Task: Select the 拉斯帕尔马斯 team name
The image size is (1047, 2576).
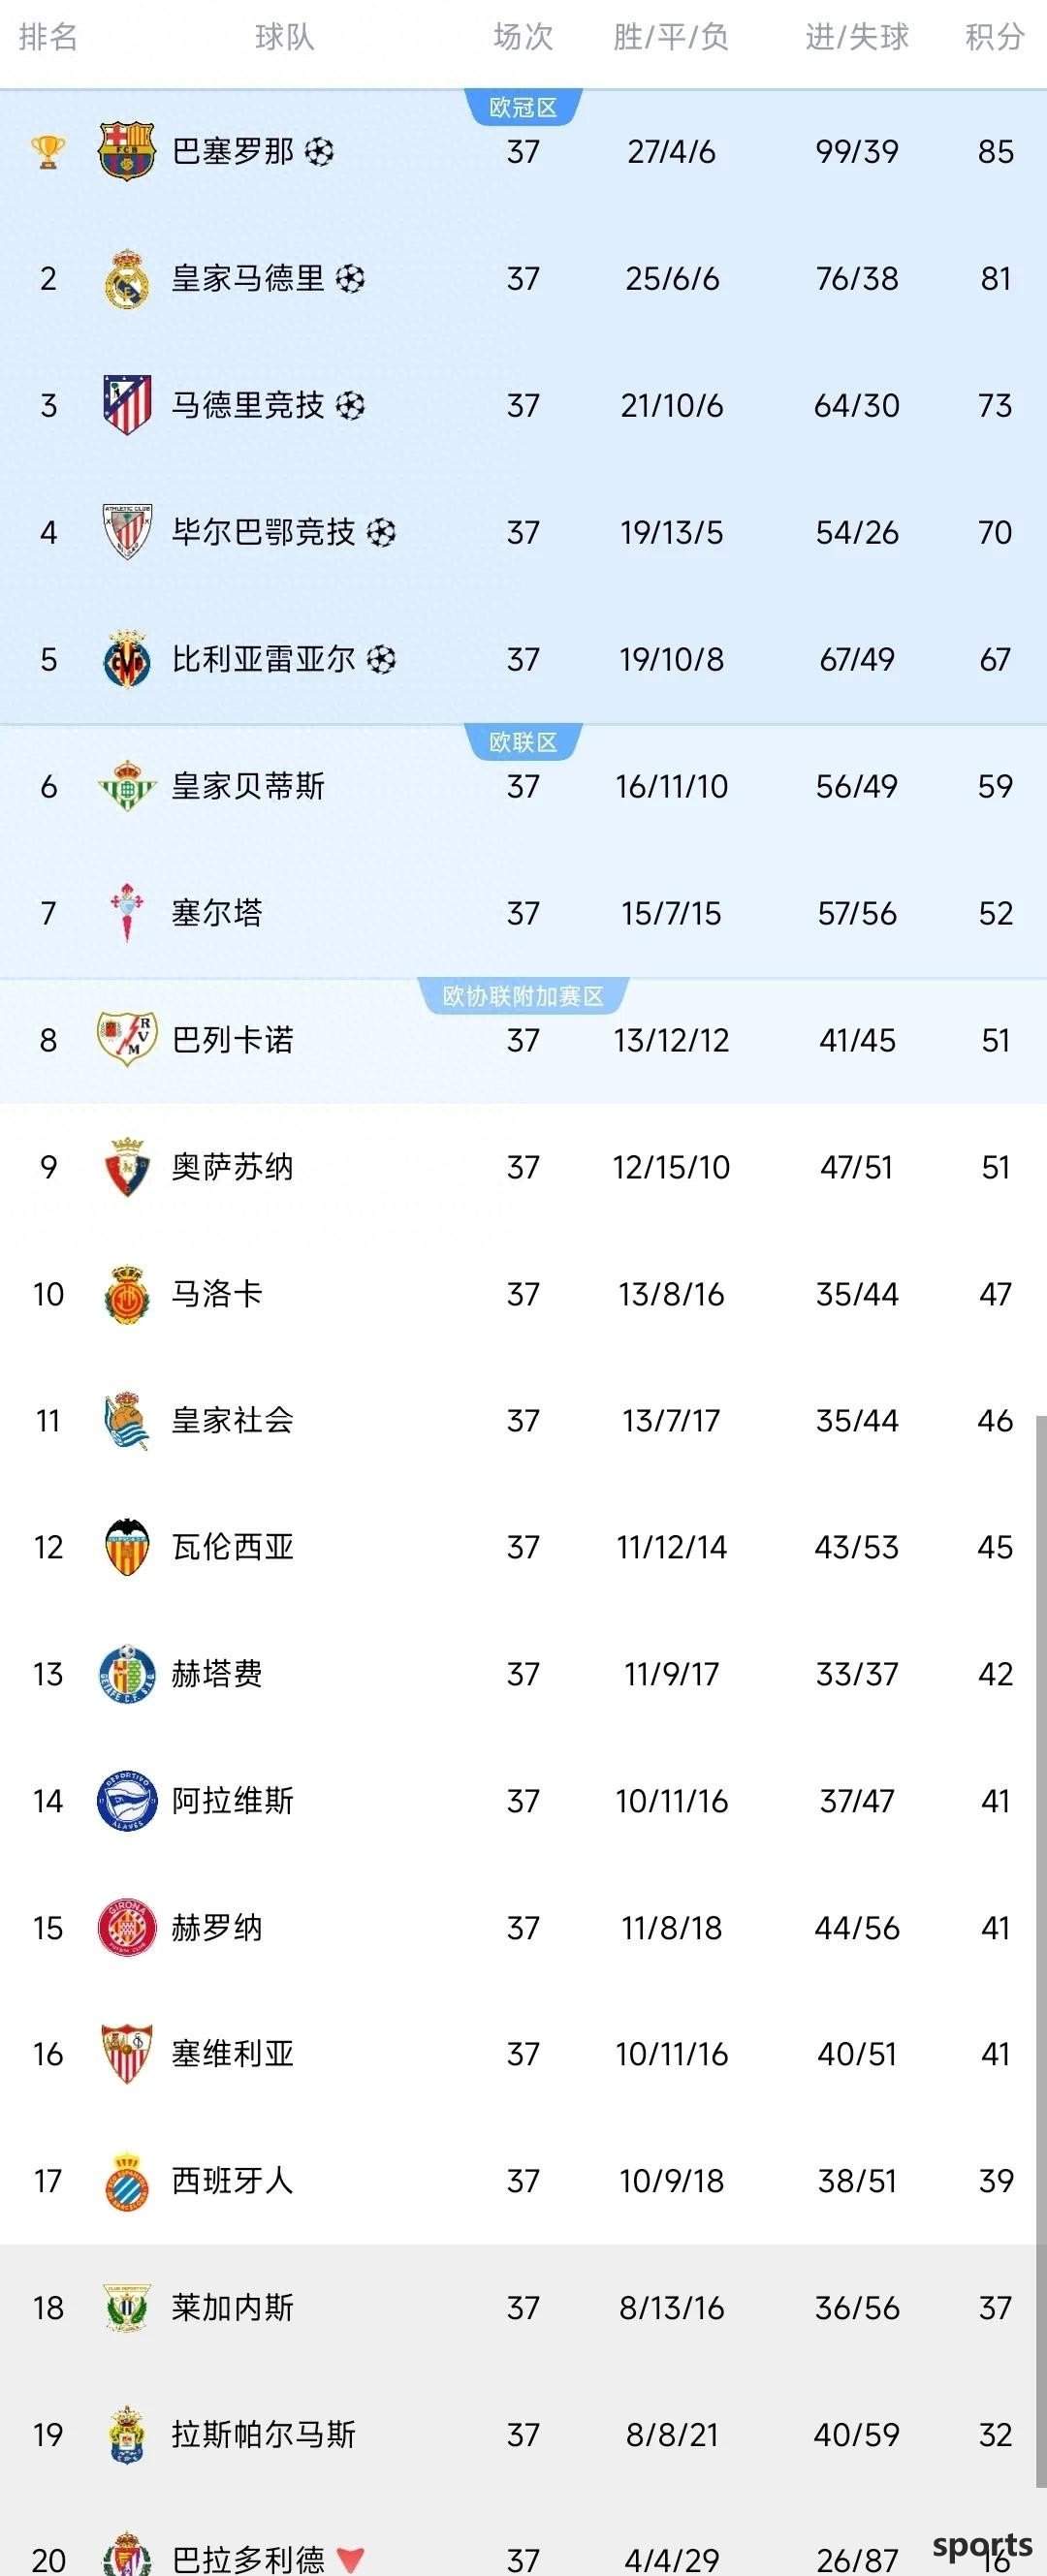Action: coord(263,2434)
